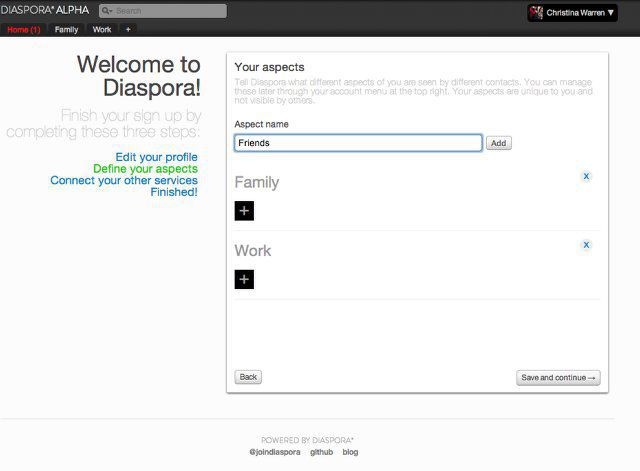Image resolution: width=640 pixels, height=471 pixels.
Task: Click the plus button under Work aspect
Action: click(244, 279)
